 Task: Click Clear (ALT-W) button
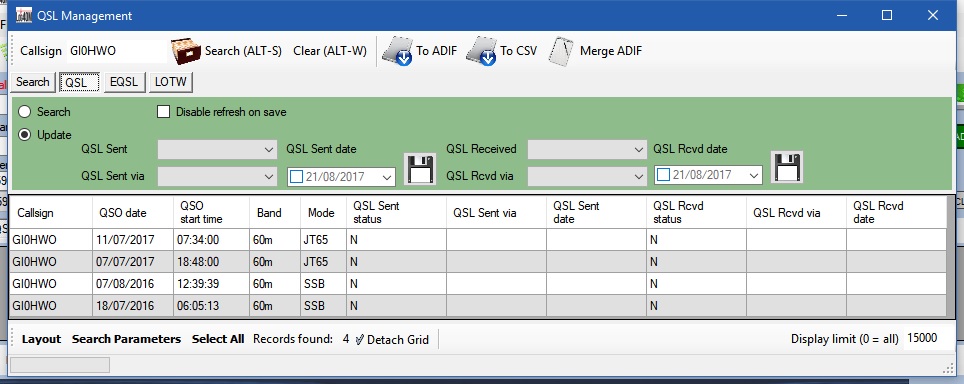point(330,51)
